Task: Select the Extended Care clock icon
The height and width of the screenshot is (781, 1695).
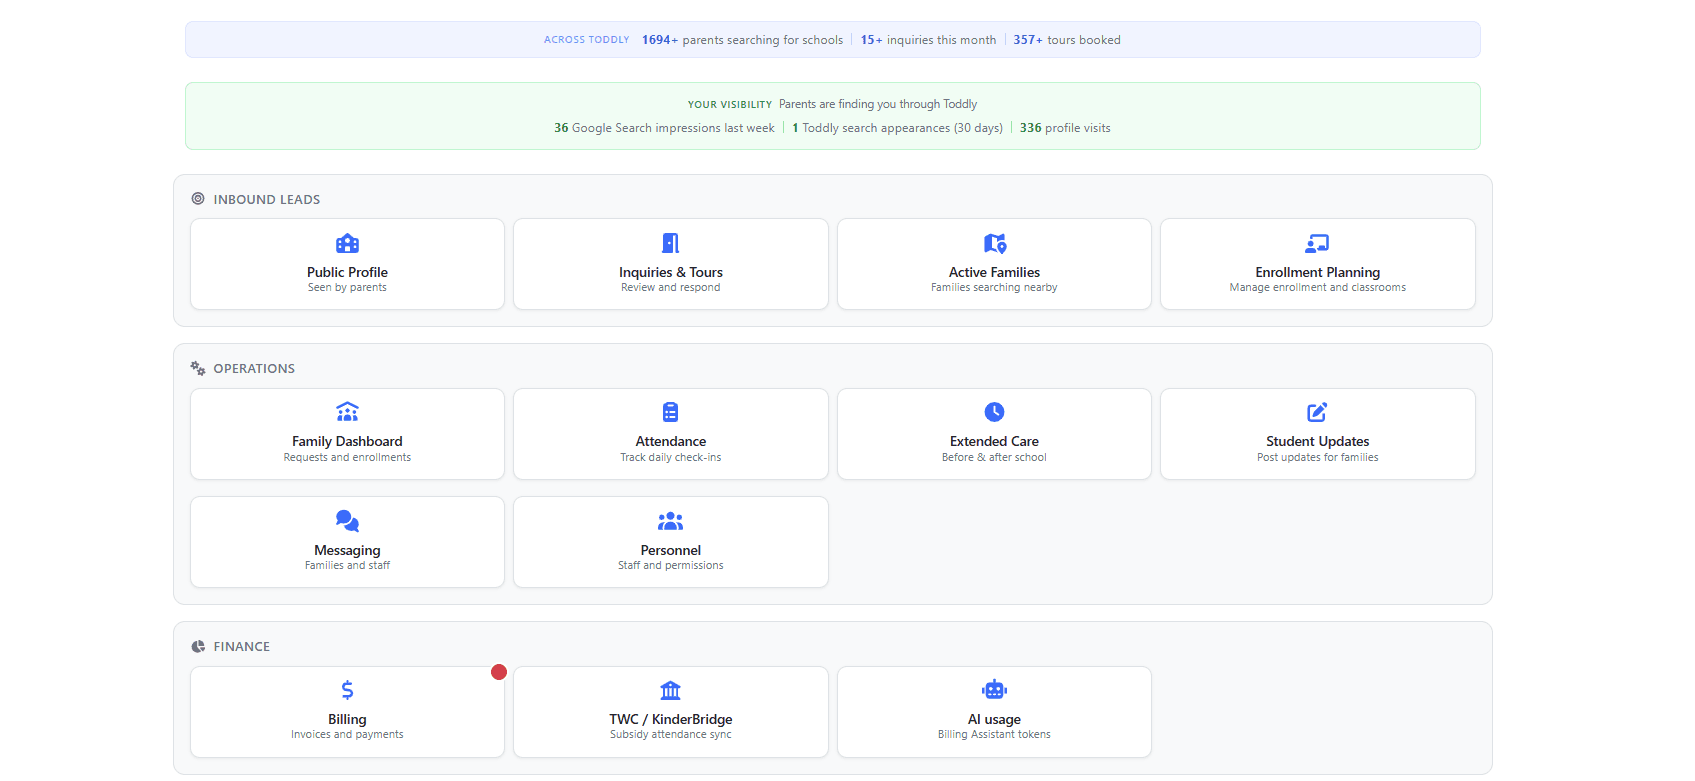Action: tap(994, 412)
